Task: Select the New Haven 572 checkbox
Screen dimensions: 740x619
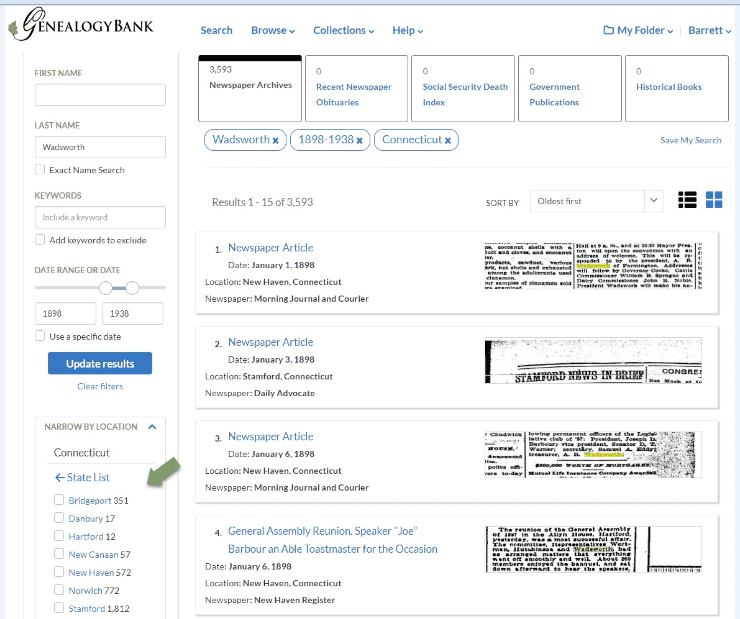Action: tap(59, 572)
